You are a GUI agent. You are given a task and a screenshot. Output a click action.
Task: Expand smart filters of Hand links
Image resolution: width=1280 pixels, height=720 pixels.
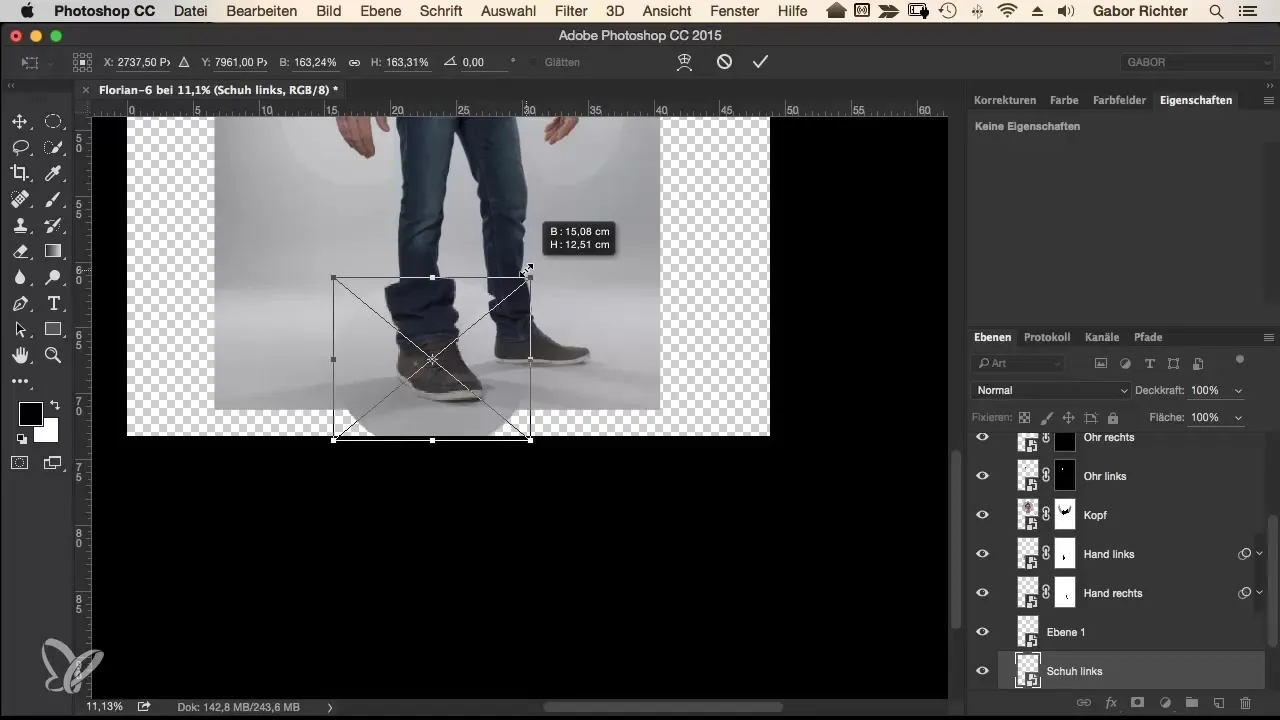pyautogui.click(x=1260, y=553)
